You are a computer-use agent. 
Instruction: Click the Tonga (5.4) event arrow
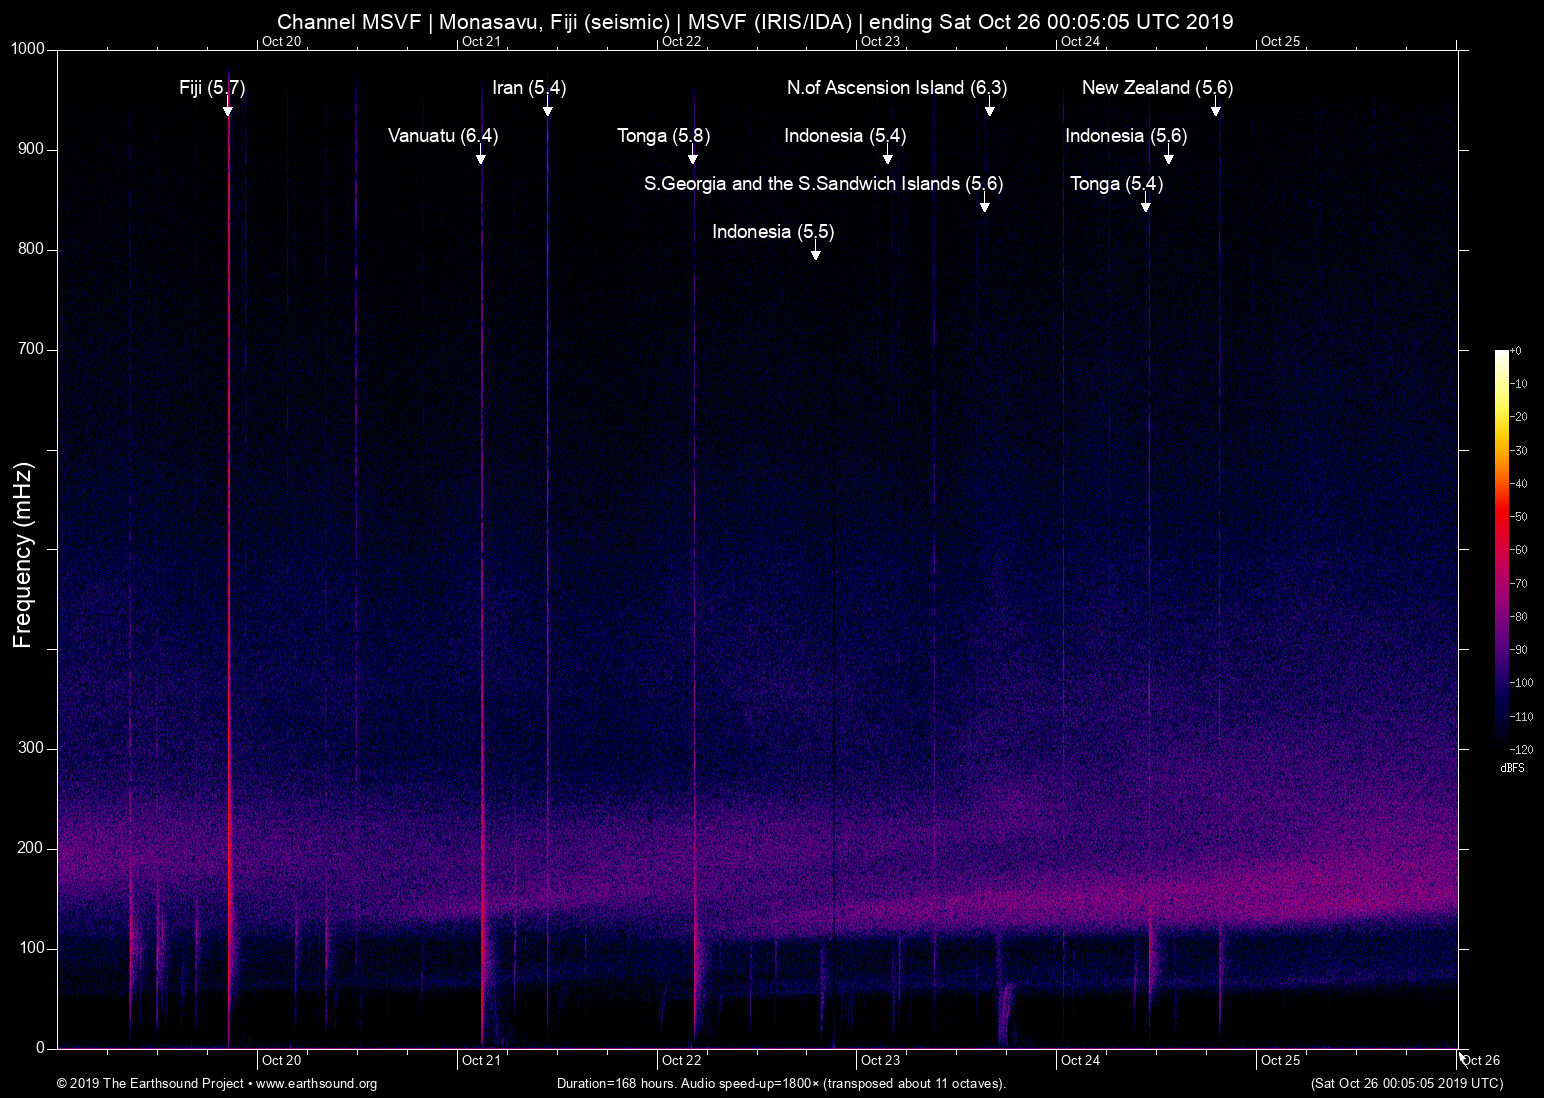[1146, 203]
